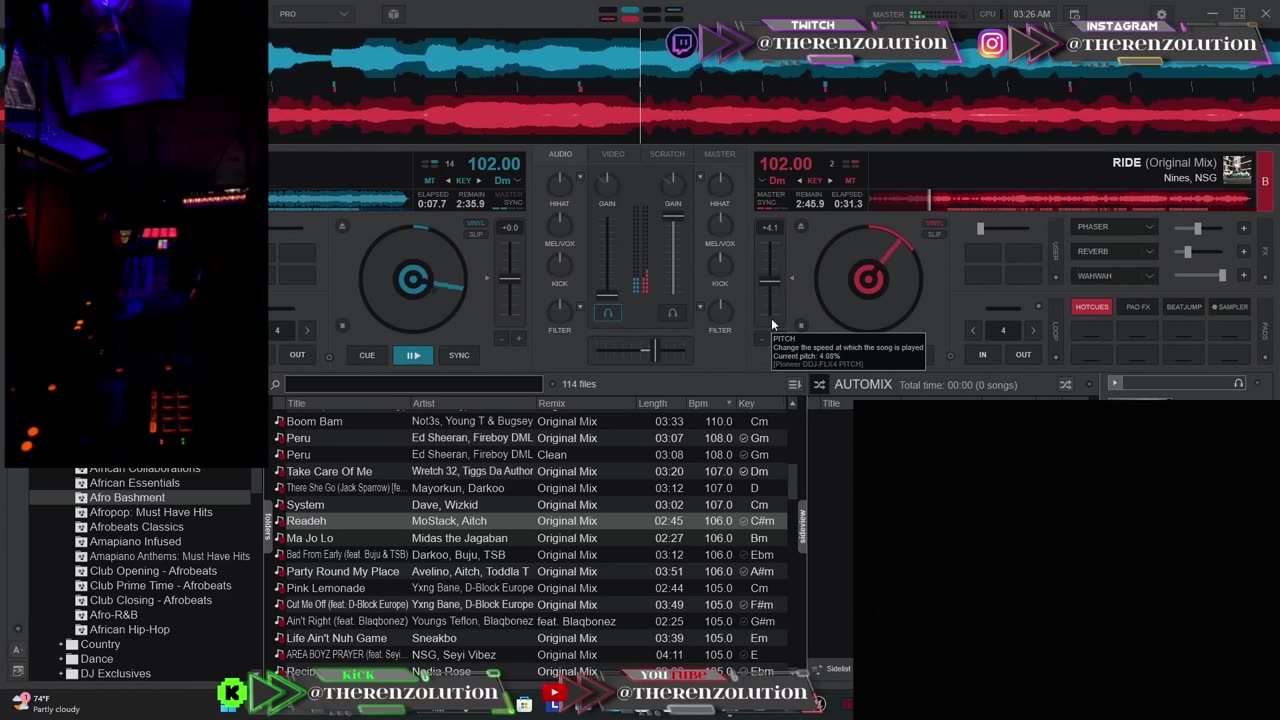The height and width of the screenshot is (720, 1280).
Task: Set loop OUT on right deck
Action: 1023,355
